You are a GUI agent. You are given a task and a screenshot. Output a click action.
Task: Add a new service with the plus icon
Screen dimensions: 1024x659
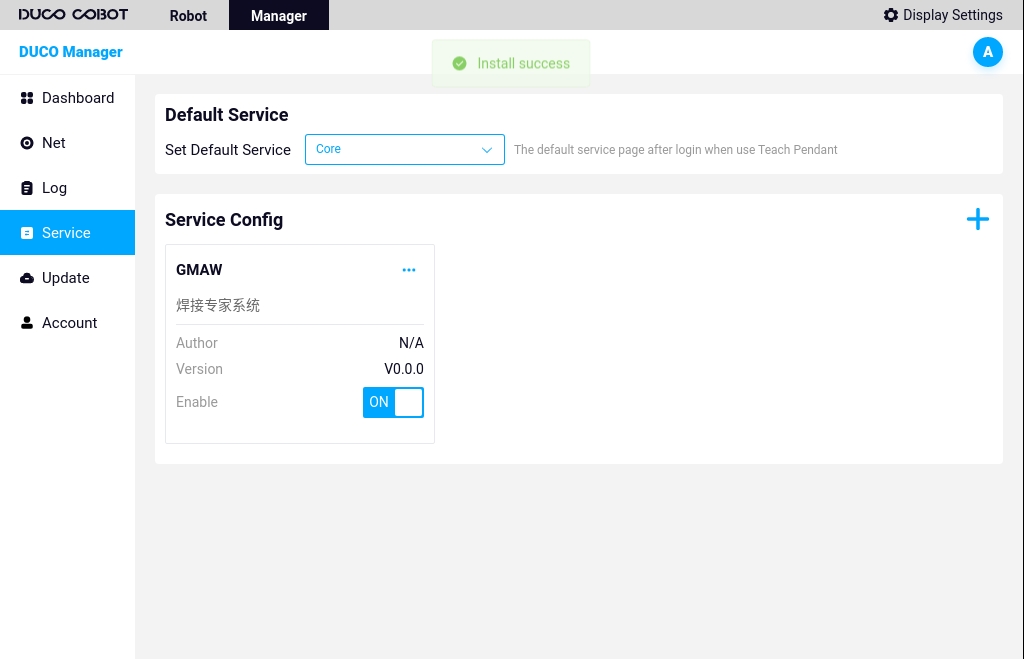pos(977,220)
